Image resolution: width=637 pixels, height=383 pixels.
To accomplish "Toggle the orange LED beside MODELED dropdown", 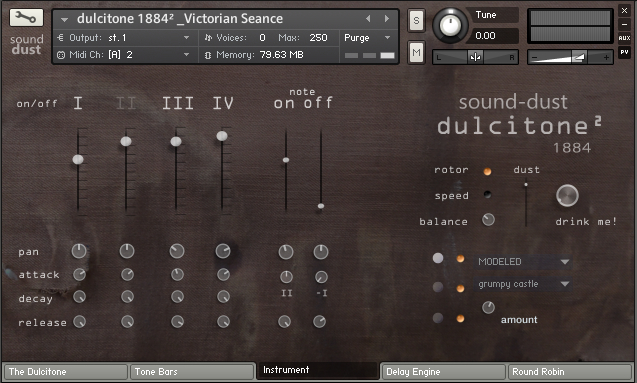I will tap(460, 259).
